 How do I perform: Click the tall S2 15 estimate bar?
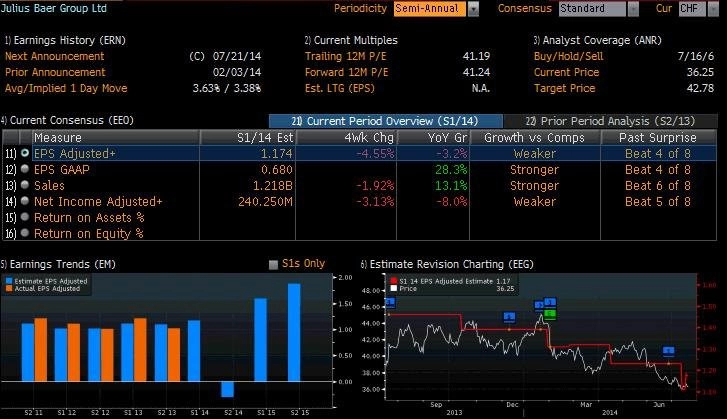[294, 333]
